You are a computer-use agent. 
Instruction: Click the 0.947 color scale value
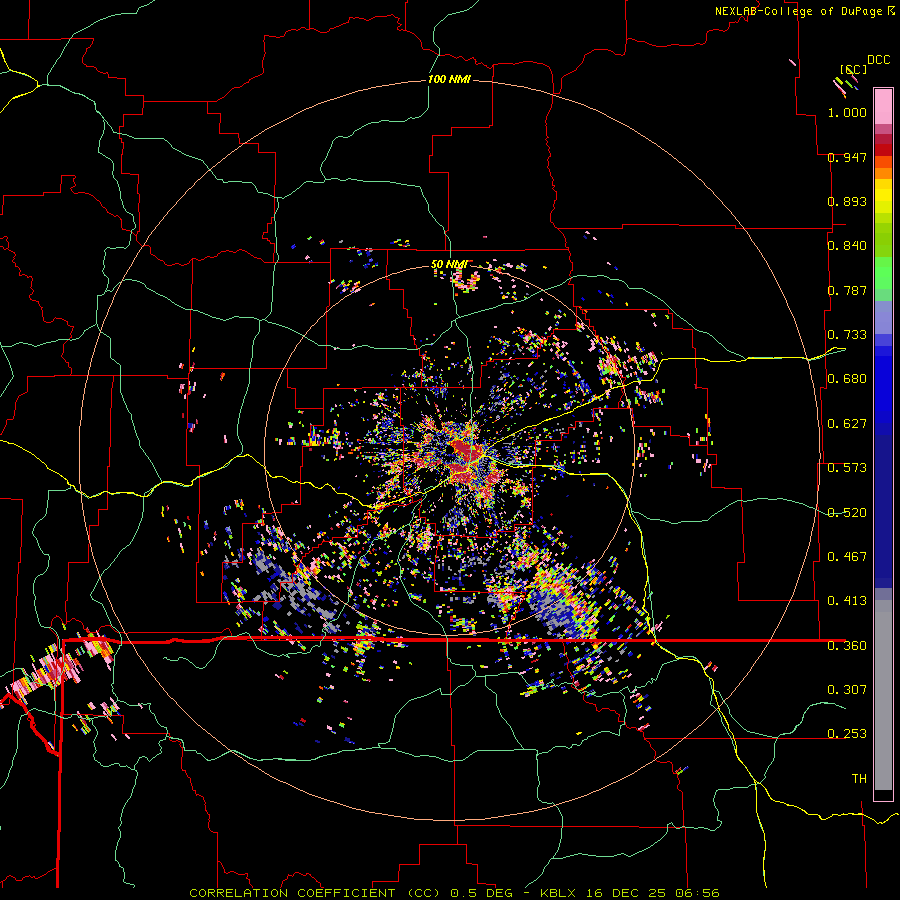click(x=847, y=157)
